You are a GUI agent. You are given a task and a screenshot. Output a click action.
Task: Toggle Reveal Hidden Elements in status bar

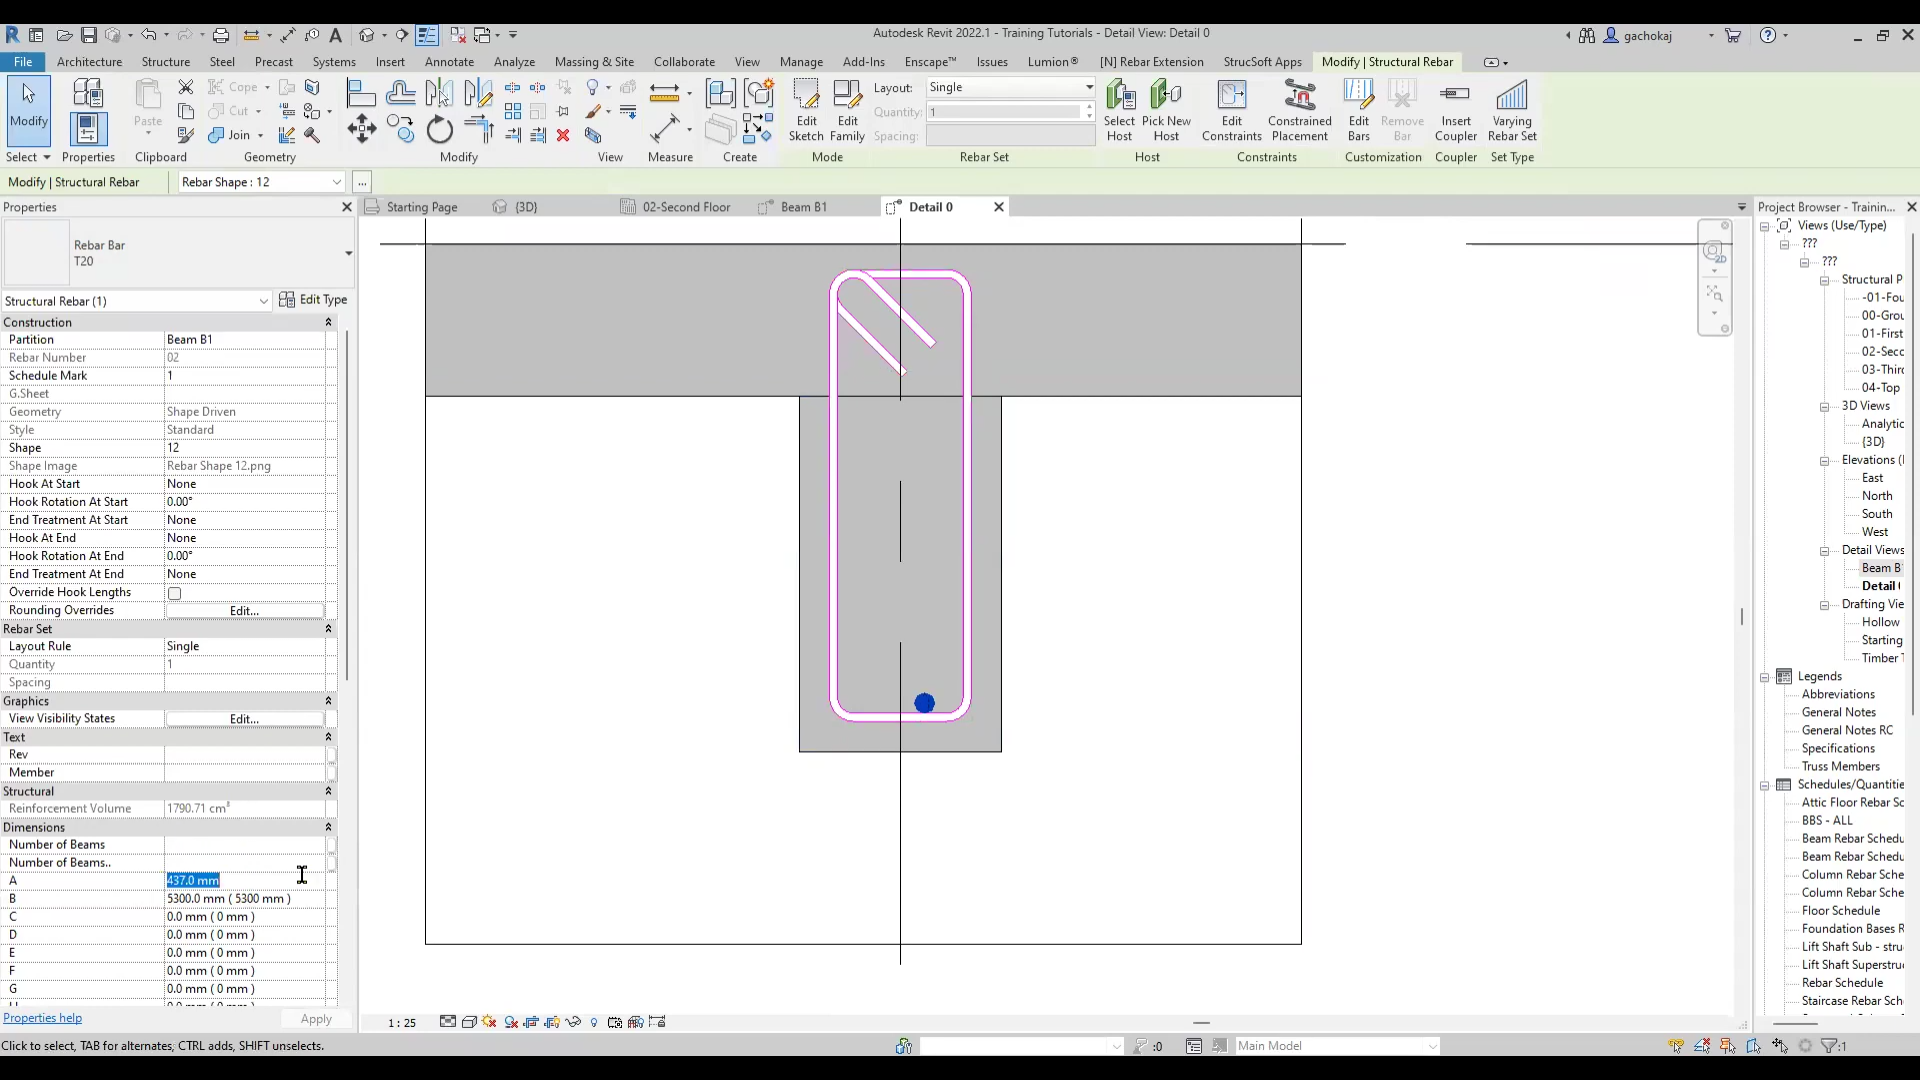click(594, 1022)
